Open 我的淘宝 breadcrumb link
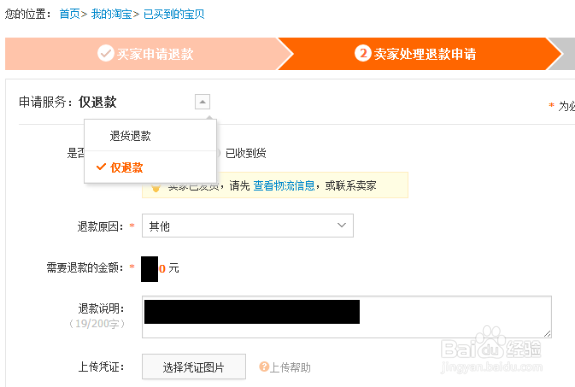This screenshot has height=387, width=575. (x=111, y=14)
